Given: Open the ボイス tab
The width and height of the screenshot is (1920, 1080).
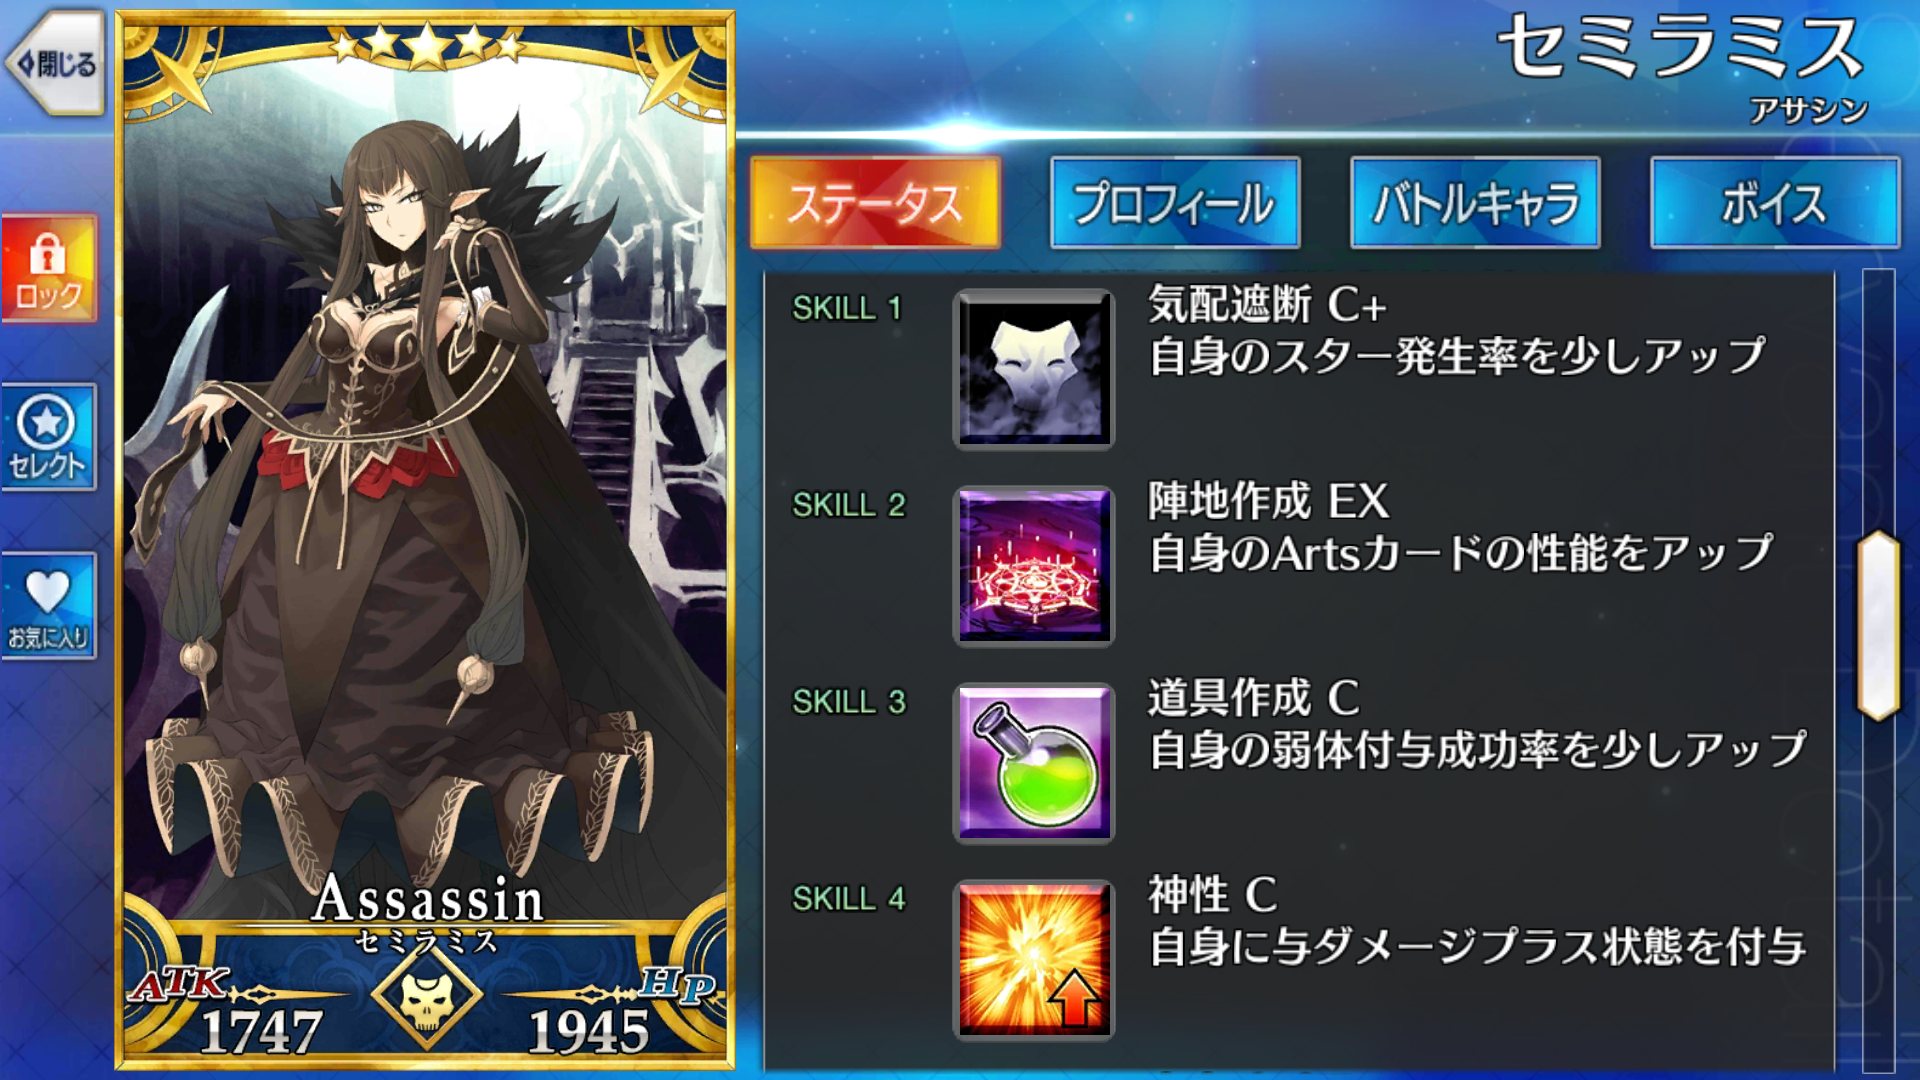Looking at the screenshot, I should click(1775, 203).
